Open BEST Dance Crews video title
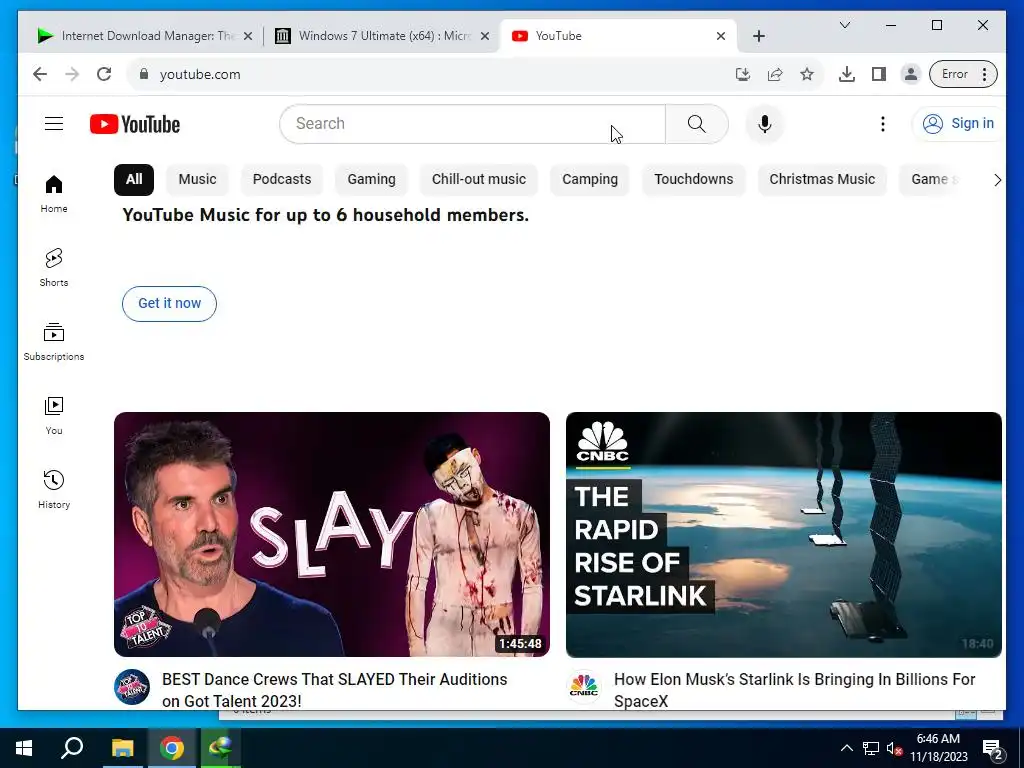This screenshot has width=1024, height=768. tap(334, 690)
